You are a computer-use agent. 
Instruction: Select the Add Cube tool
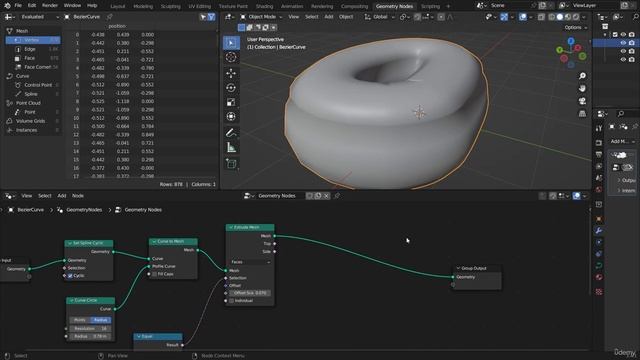(231, 164)
